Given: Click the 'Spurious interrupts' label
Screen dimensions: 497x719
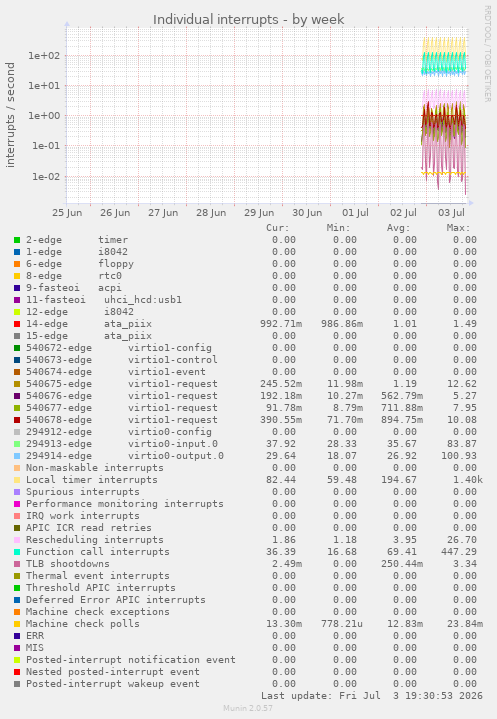Looking at the screenshot, I should click(x=83, y=492).
